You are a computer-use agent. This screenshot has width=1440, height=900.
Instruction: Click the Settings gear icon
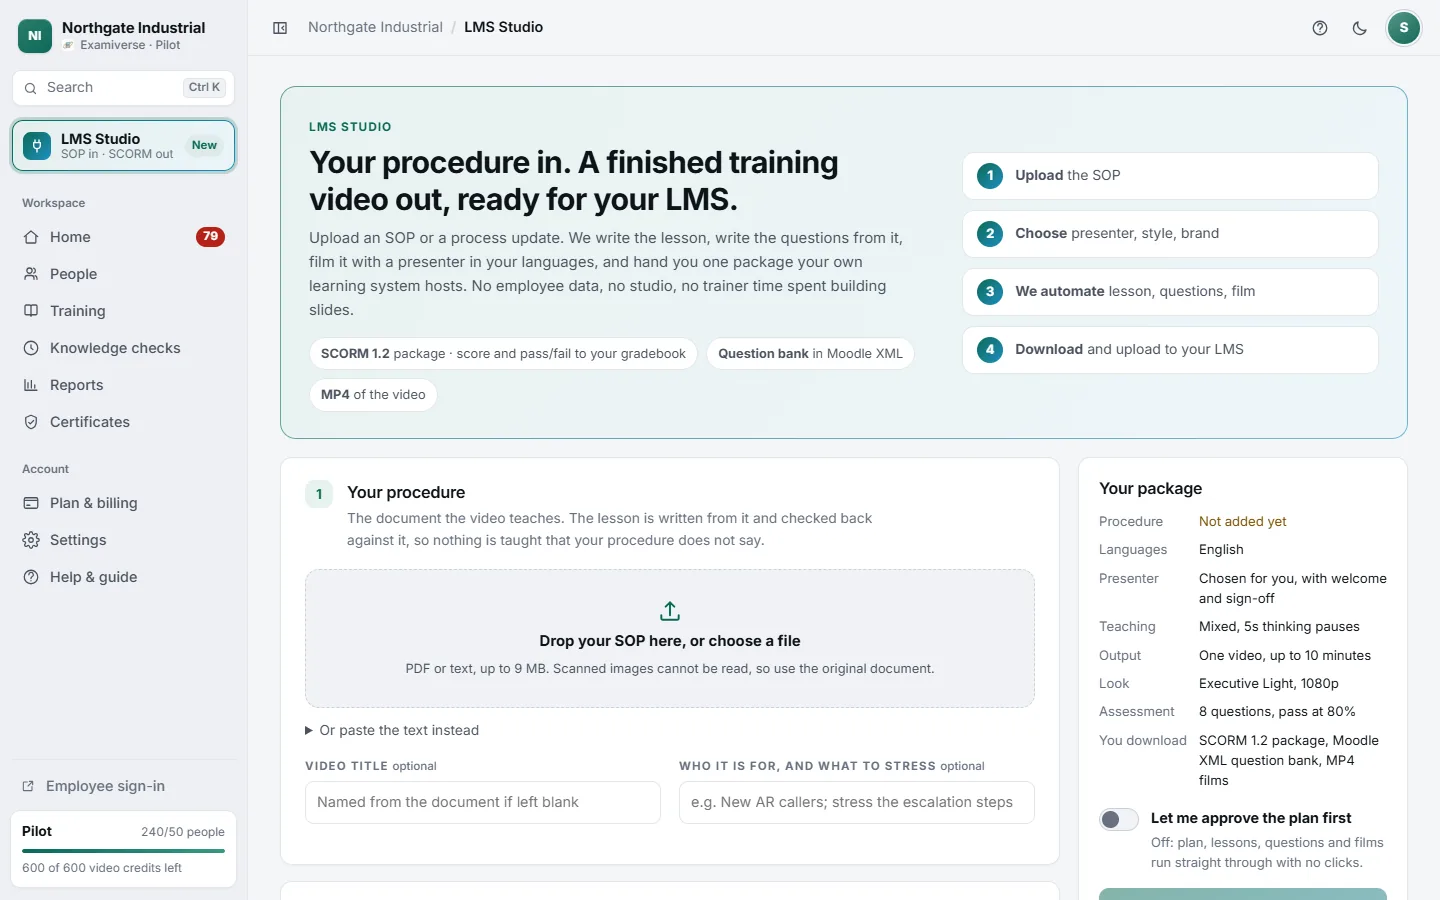(31, 540)
